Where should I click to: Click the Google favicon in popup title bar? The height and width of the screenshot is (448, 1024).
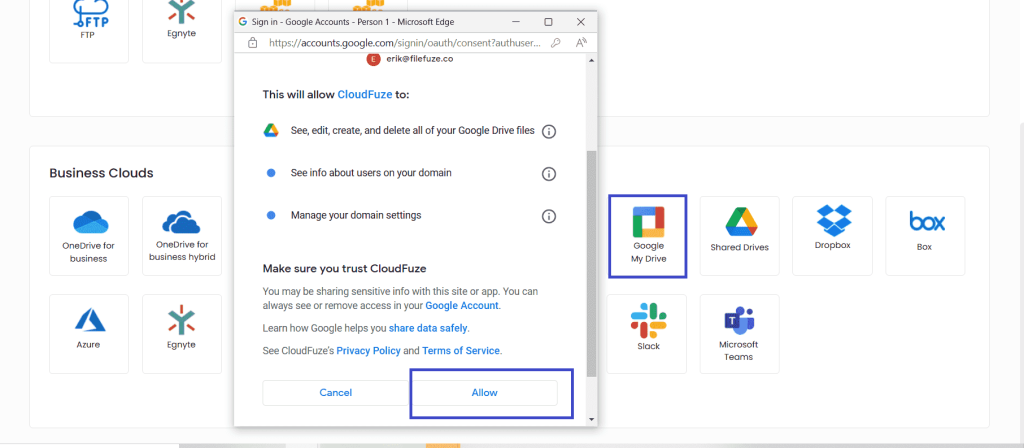click(244, 22)
